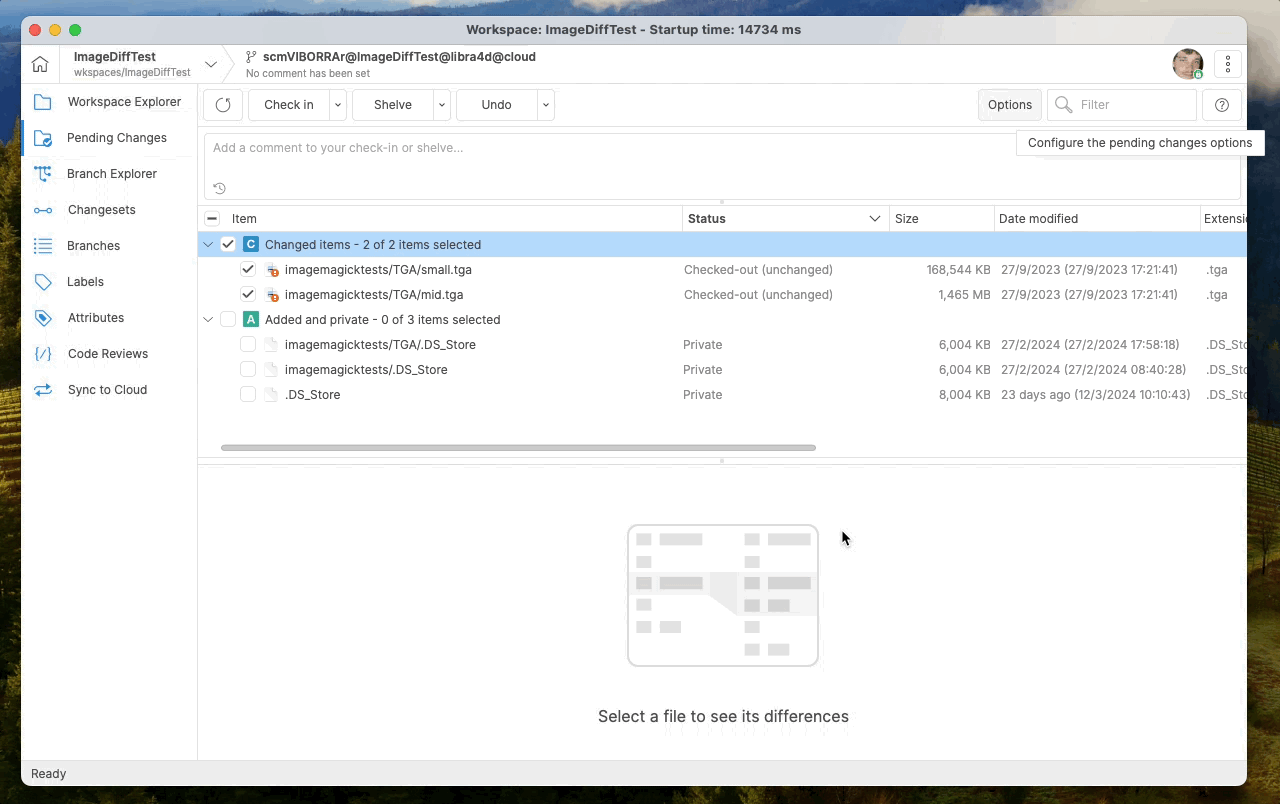Screen dimensions: 1280x804
Task: Uncheck small.tga from the checkin selection
Action: click(248, 269)
